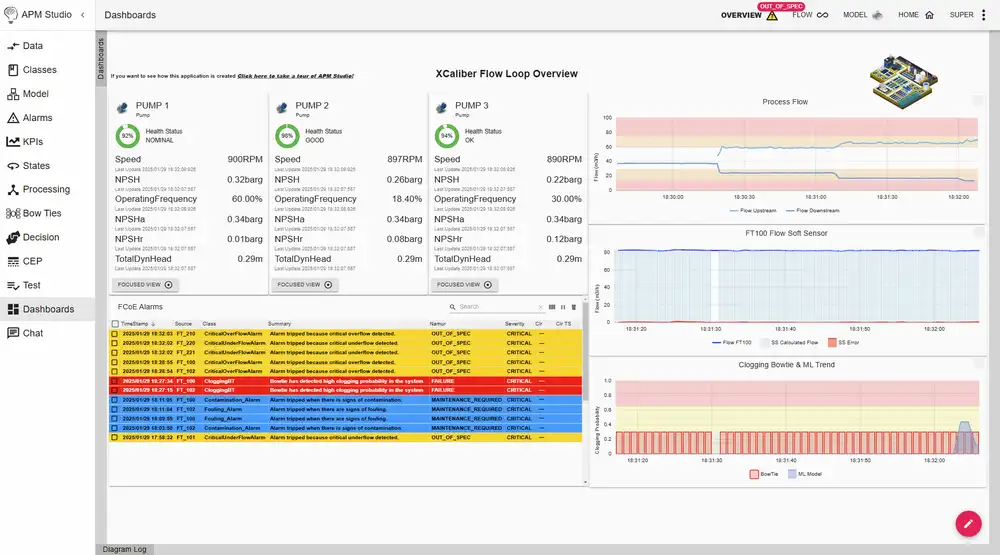
Task: Click the PUMP 3 pump icon
Action: point(441,108)
